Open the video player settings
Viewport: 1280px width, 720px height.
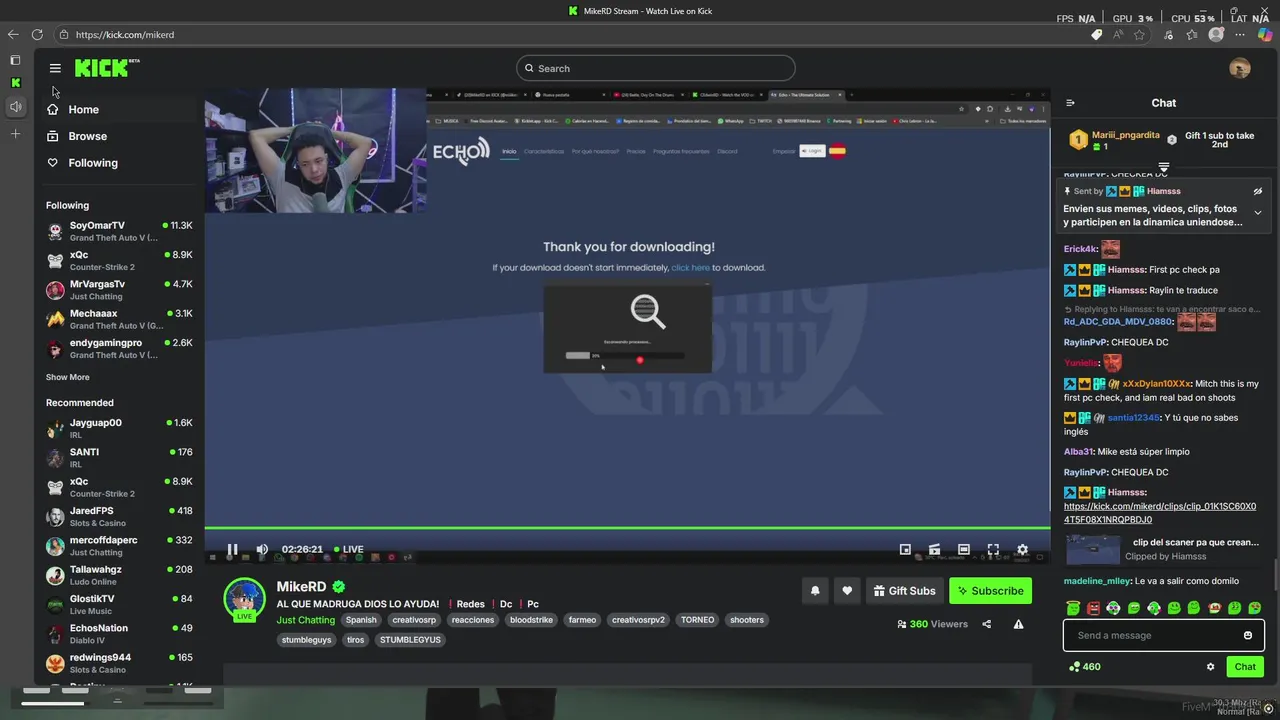(1022, 549)
